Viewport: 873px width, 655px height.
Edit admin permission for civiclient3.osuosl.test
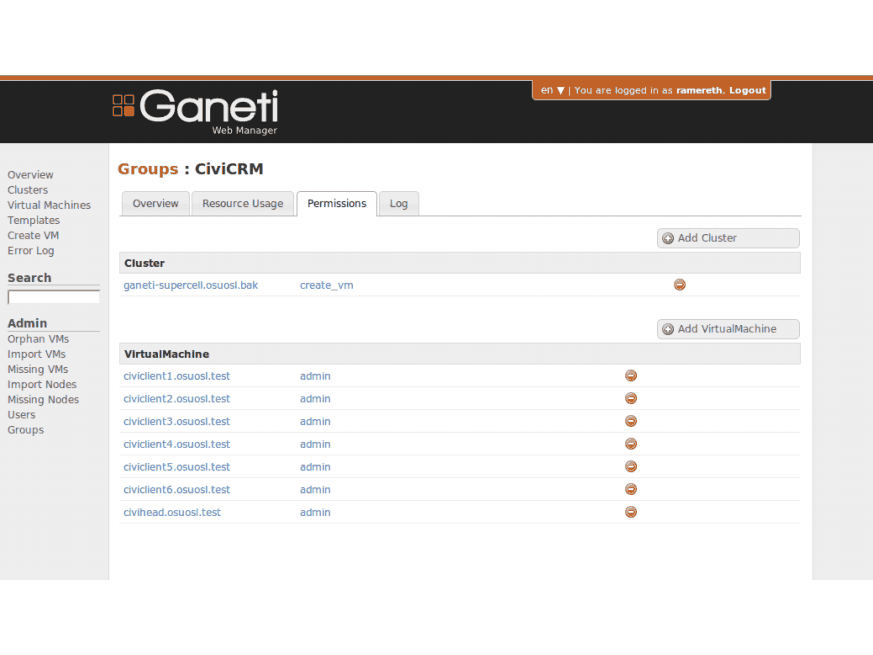[x=315, y=422]
